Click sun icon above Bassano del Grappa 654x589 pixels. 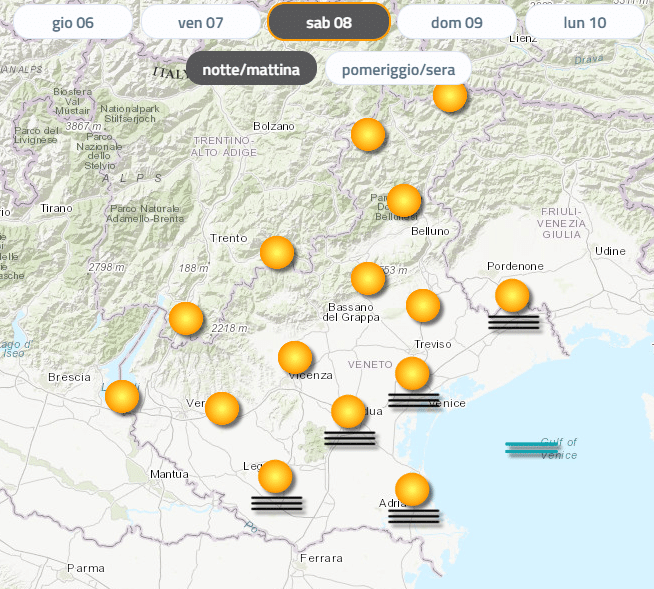click(368, 279)
